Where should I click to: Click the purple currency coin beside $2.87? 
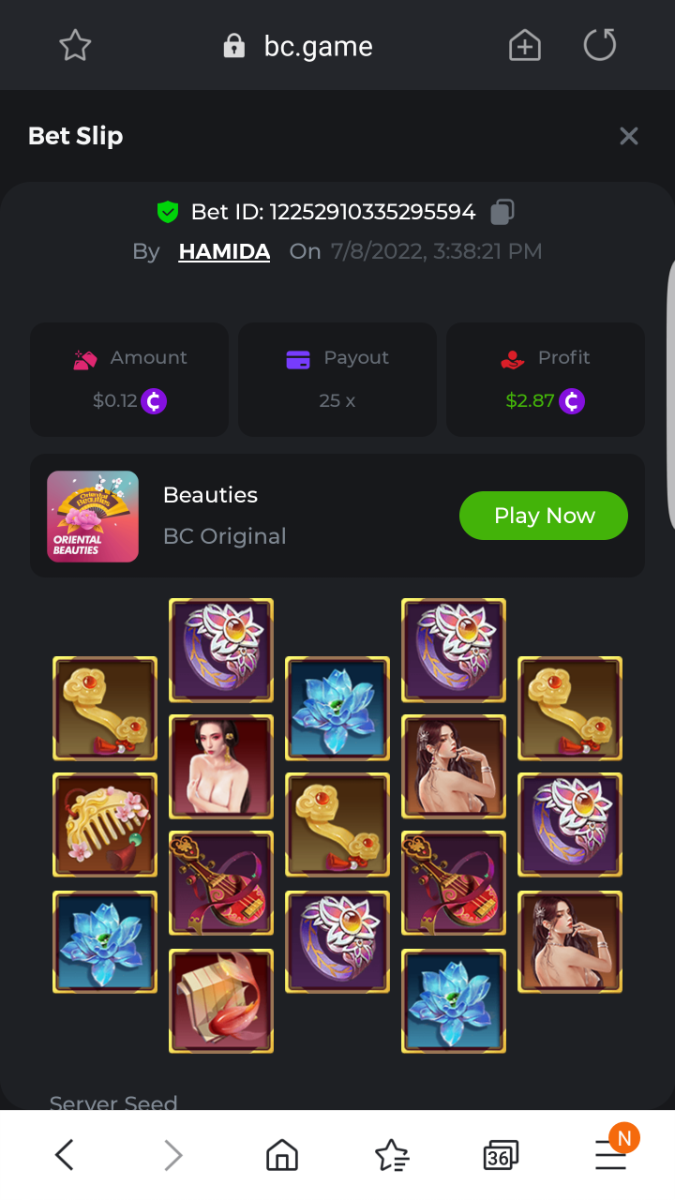[572, 401]
